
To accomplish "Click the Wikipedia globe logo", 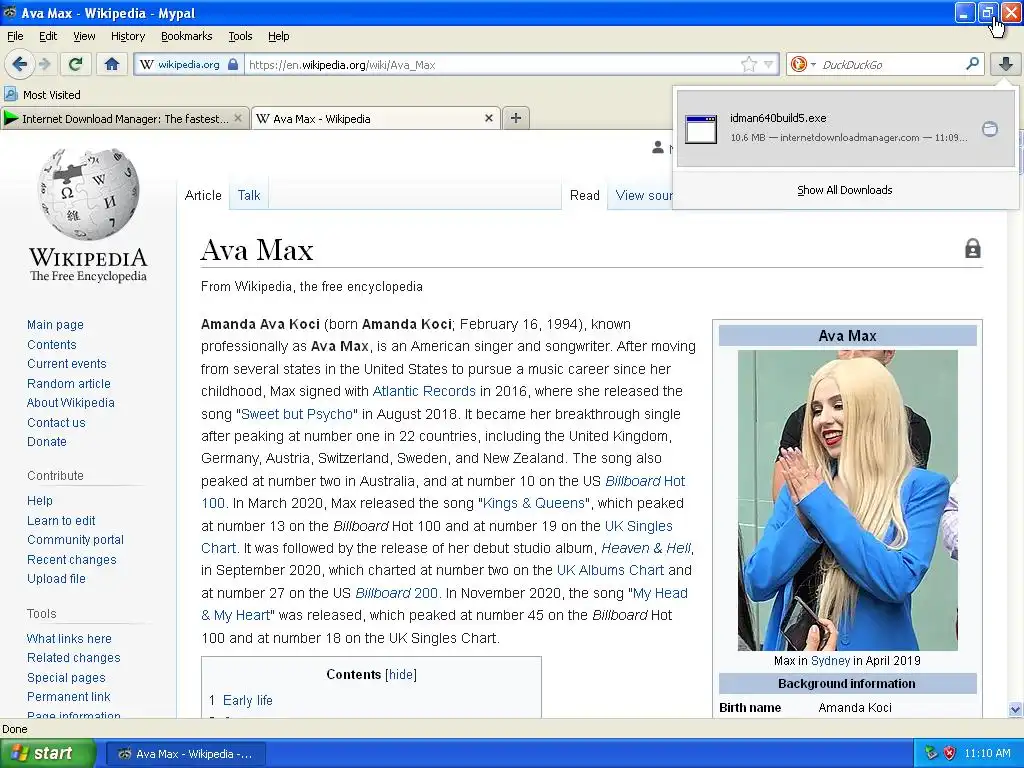I will [x=88, y=216].
